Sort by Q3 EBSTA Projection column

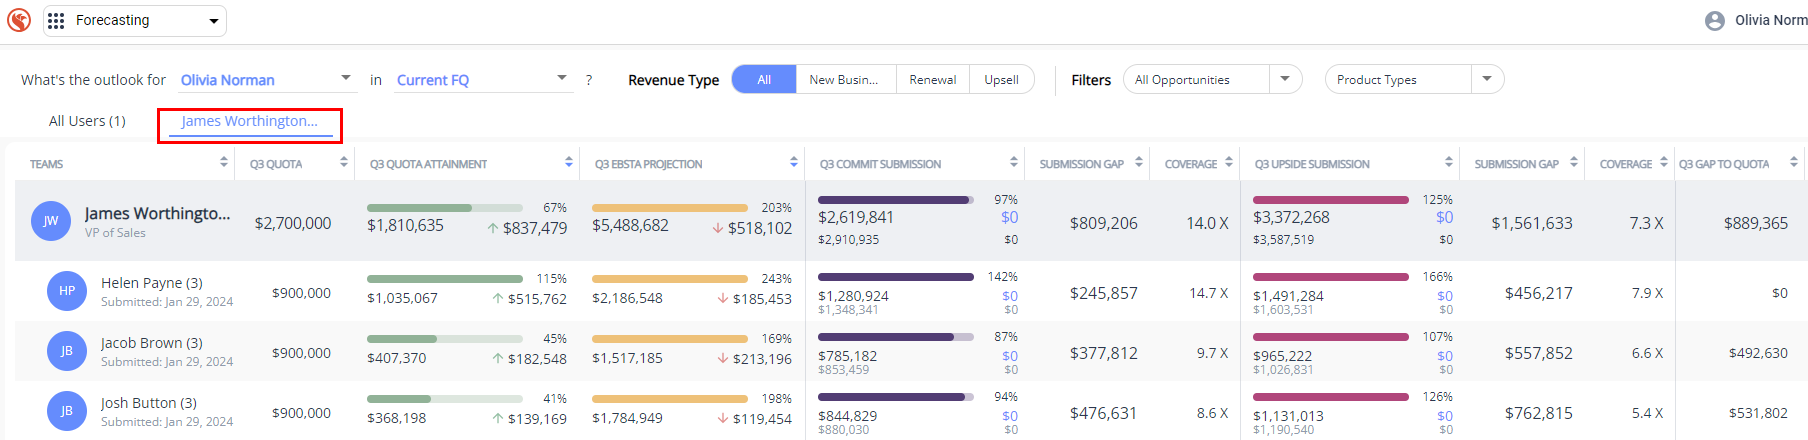point(793,163)
